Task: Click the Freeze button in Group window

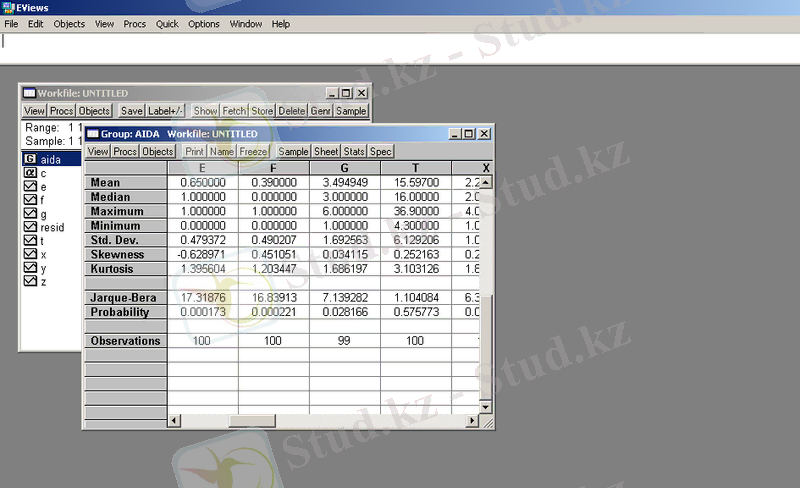Action: (x=253, y=151)
